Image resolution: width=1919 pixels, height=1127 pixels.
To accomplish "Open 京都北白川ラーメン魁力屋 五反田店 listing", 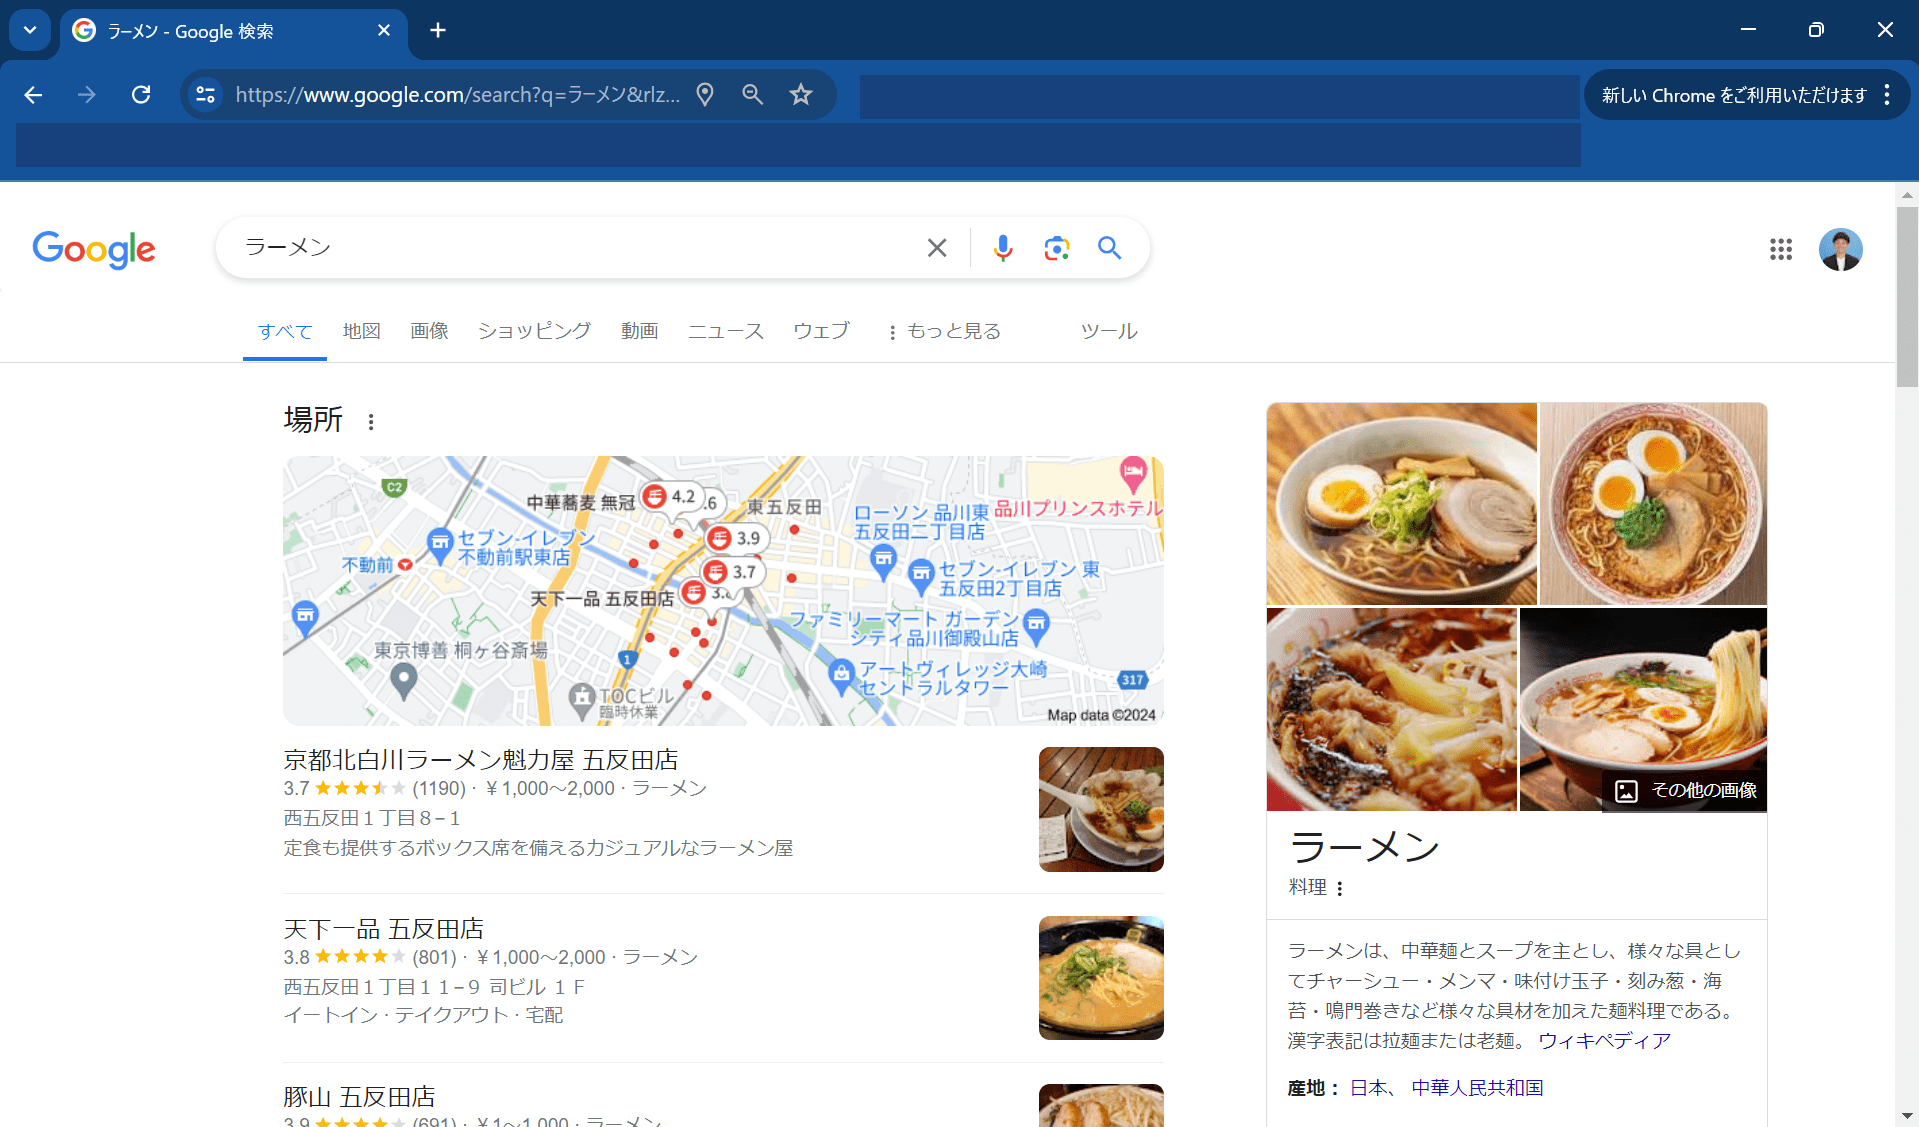I will click(481, 761).
